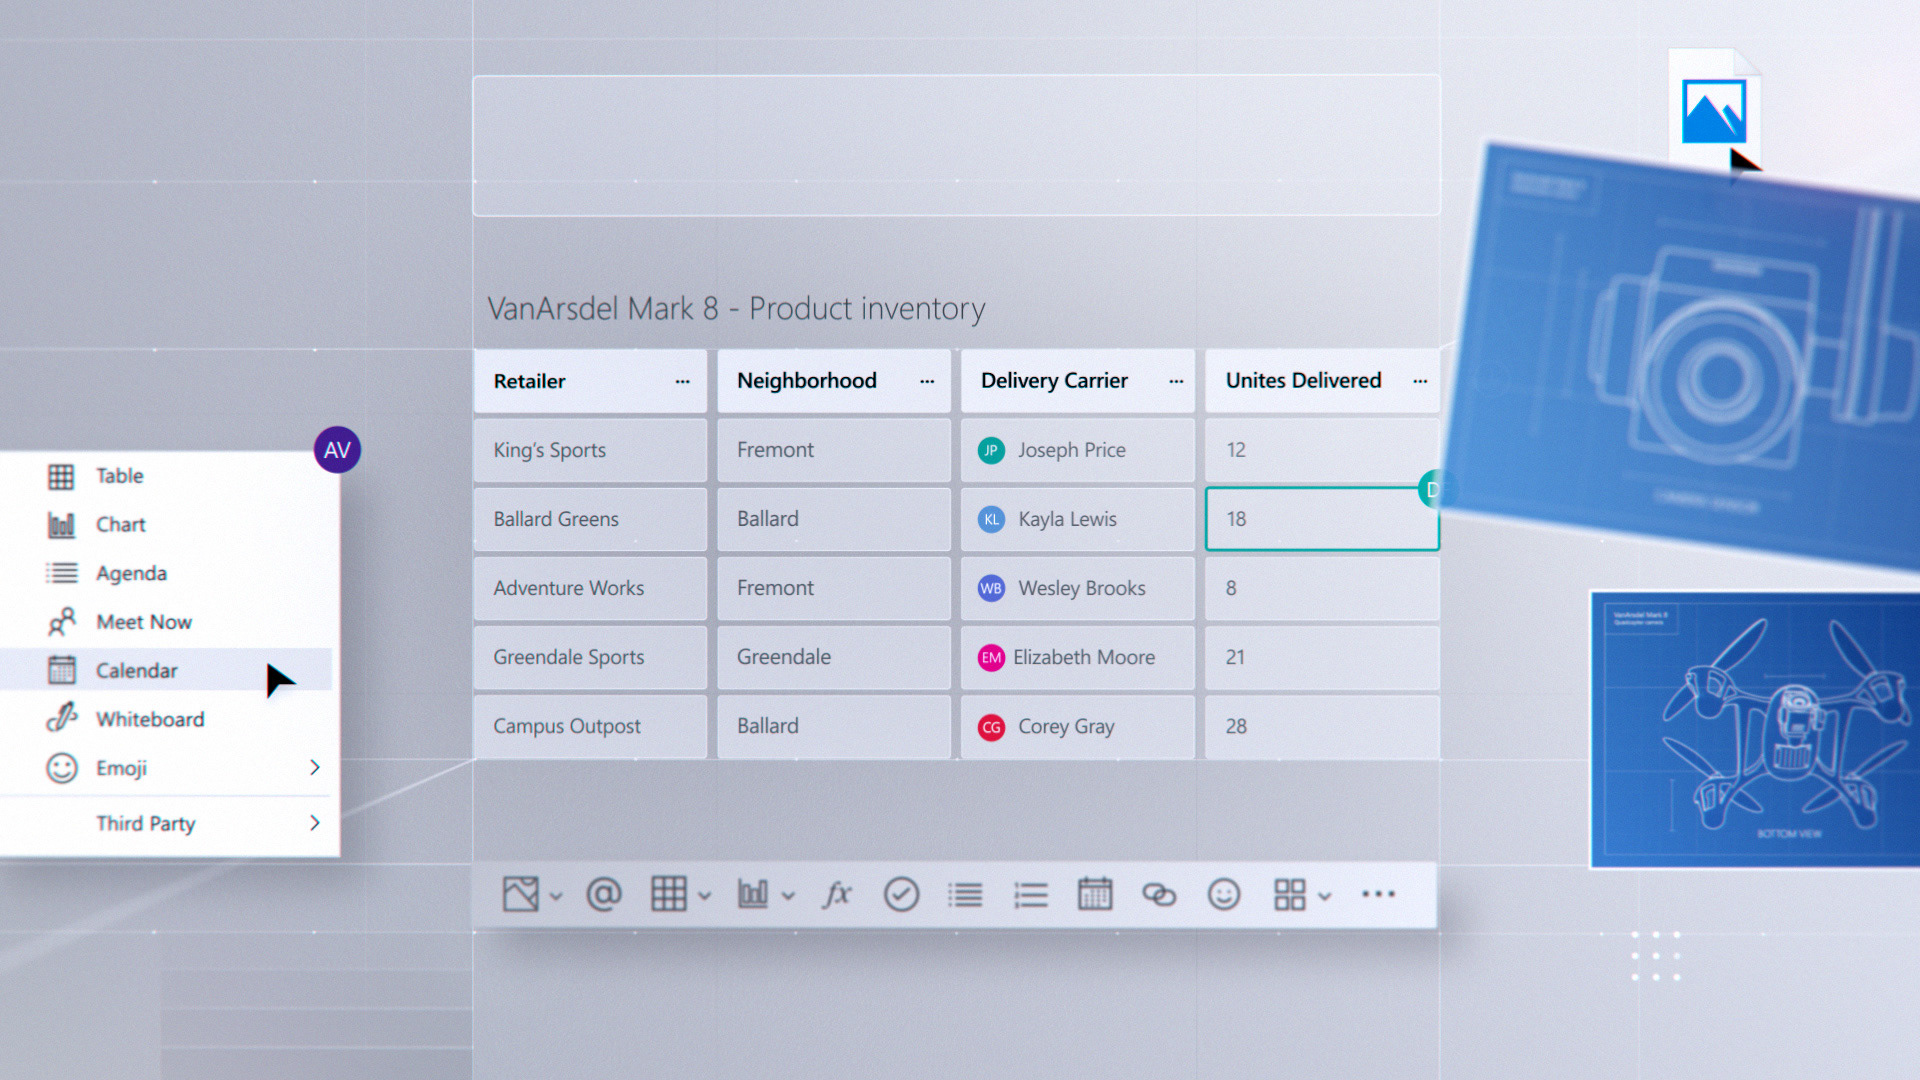Click the link chain icon
The image size is (1920, 1080).
(x=1159, y=894)
